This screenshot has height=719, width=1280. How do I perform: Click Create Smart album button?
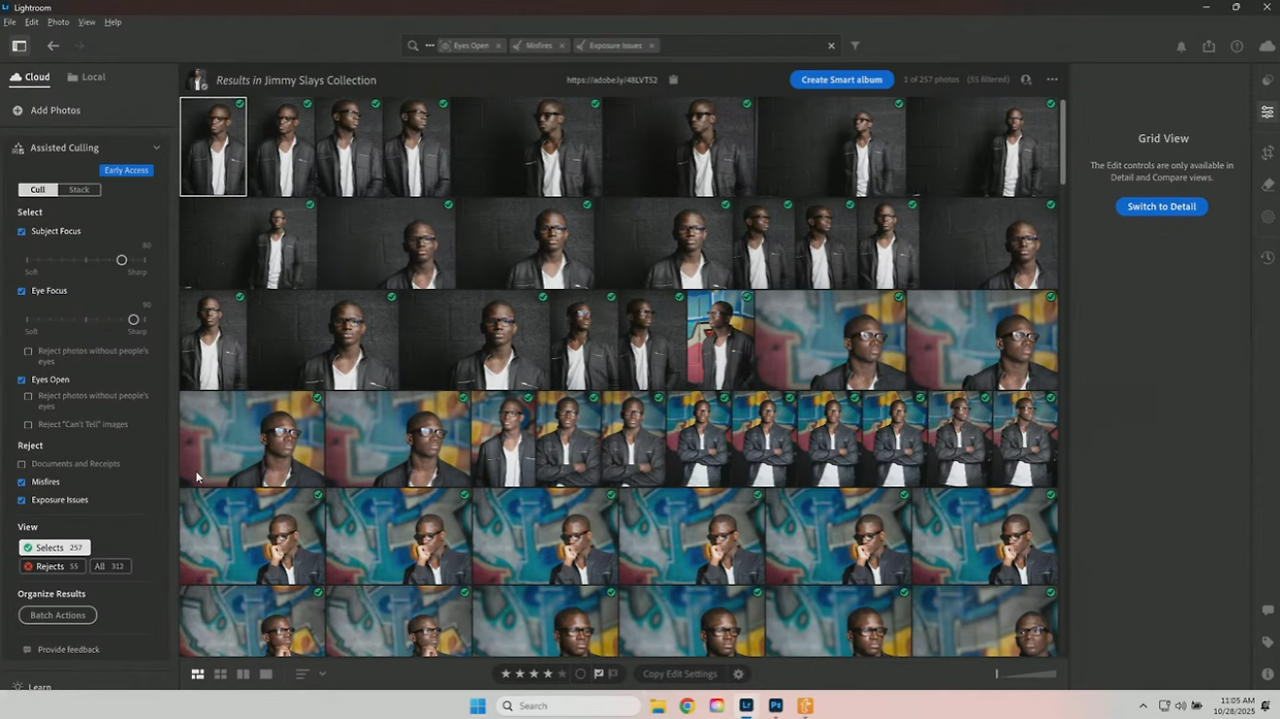pos(842,80)
